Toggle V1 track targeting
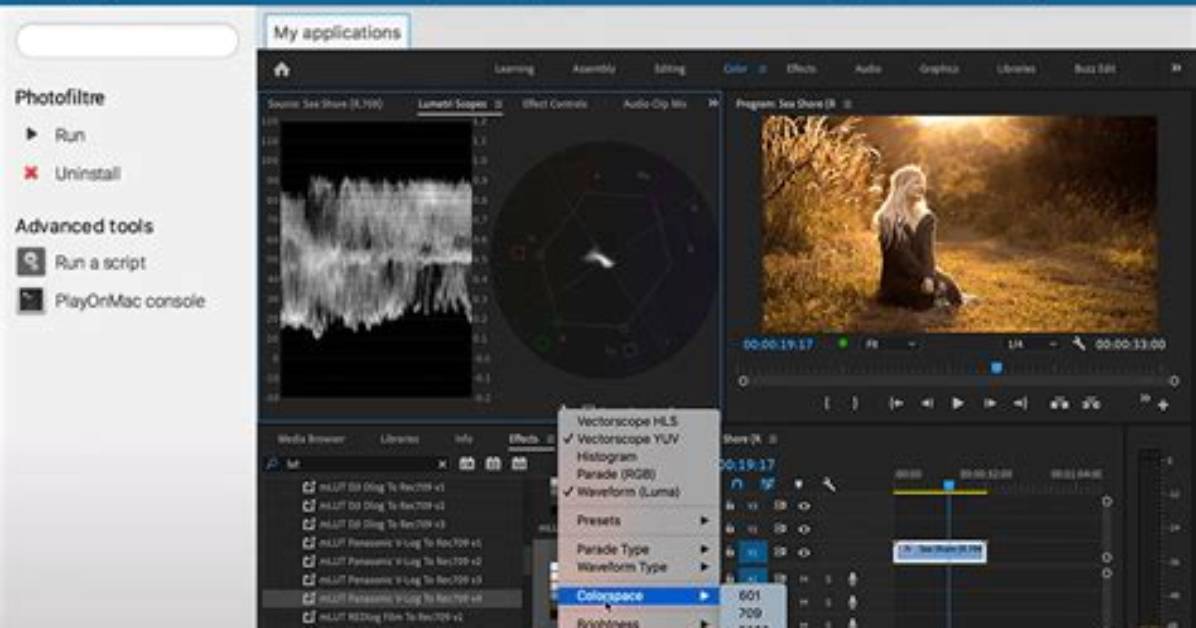Image resolution: width=1196 pixels, height=628 pixels. coord(753,552)
